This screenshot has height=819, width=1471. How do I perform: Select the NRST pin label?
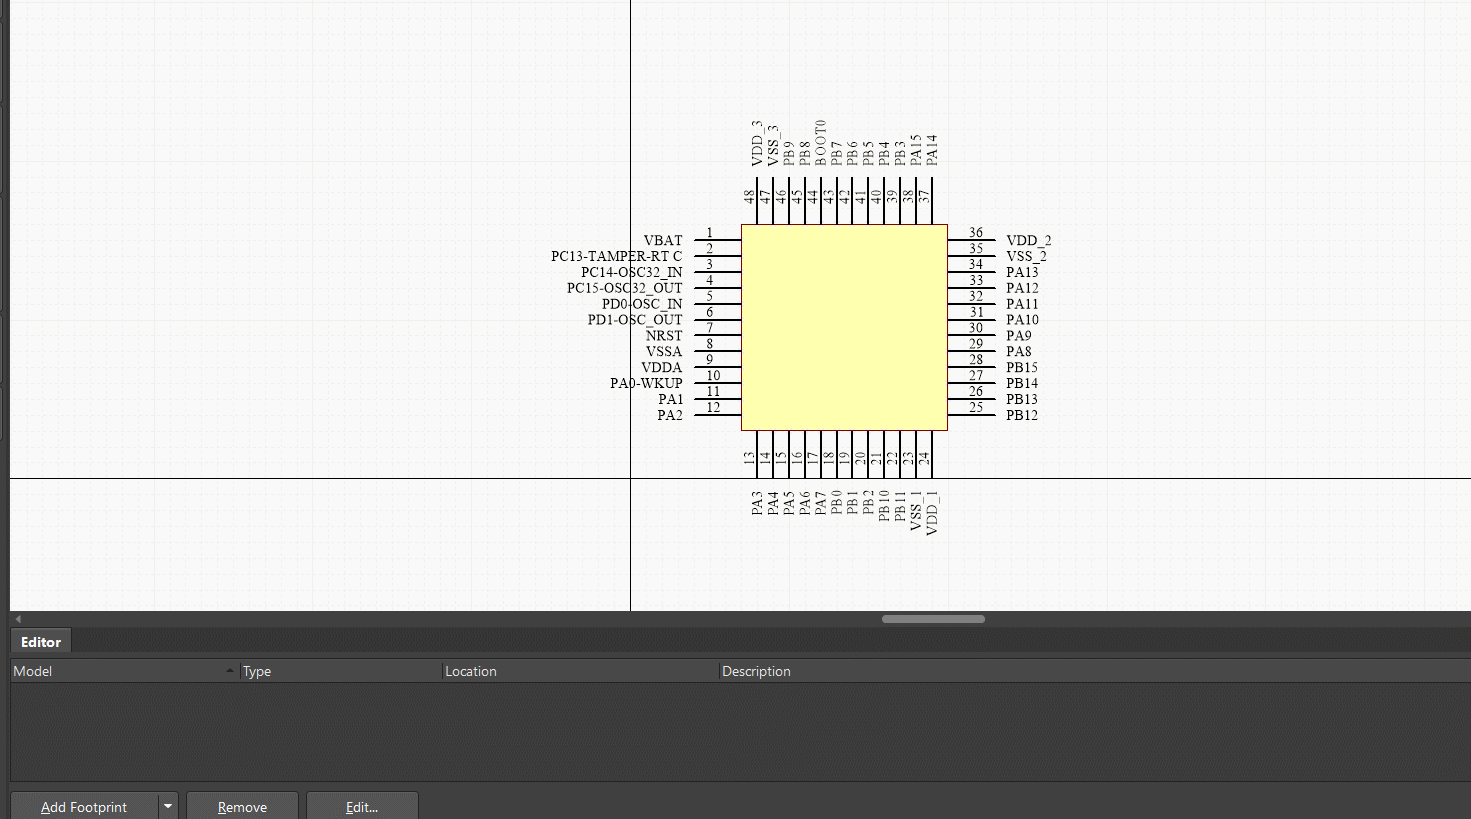coord(664,336)
